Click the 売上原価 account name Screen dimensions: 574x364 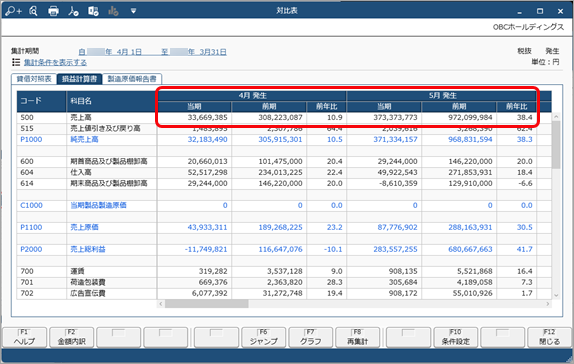(84, 227)
